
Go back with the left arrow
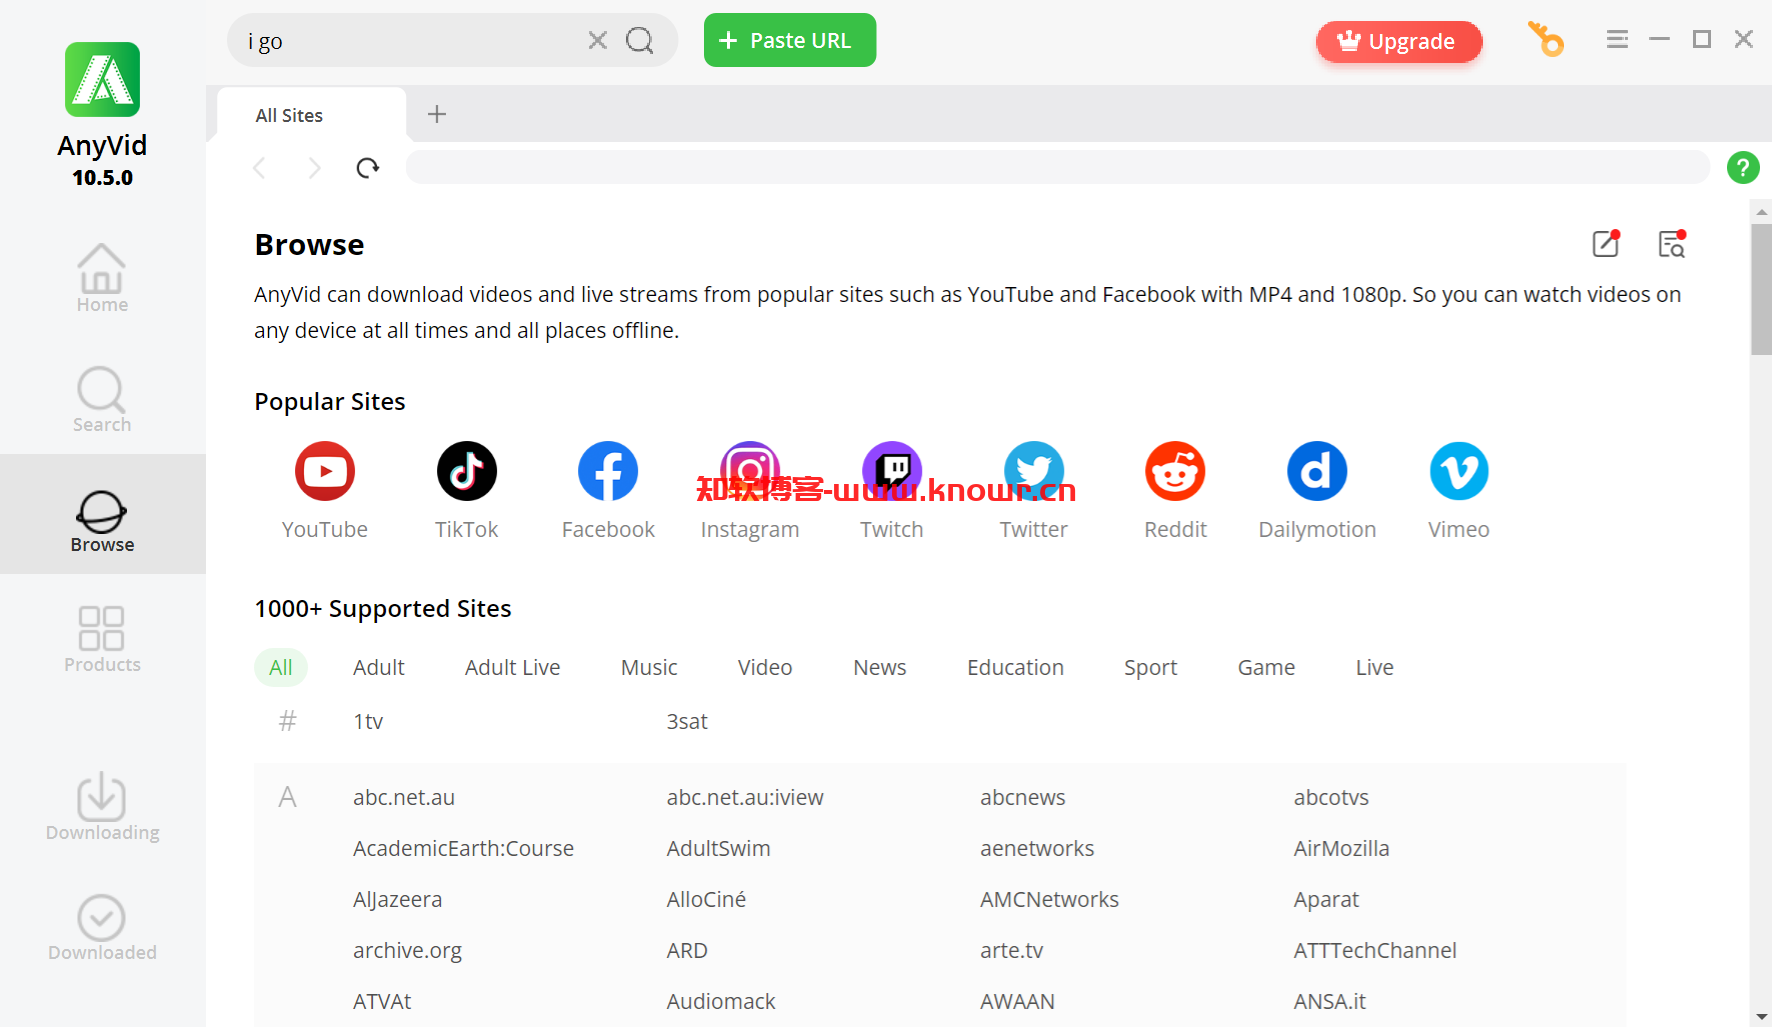coord(260,168)
